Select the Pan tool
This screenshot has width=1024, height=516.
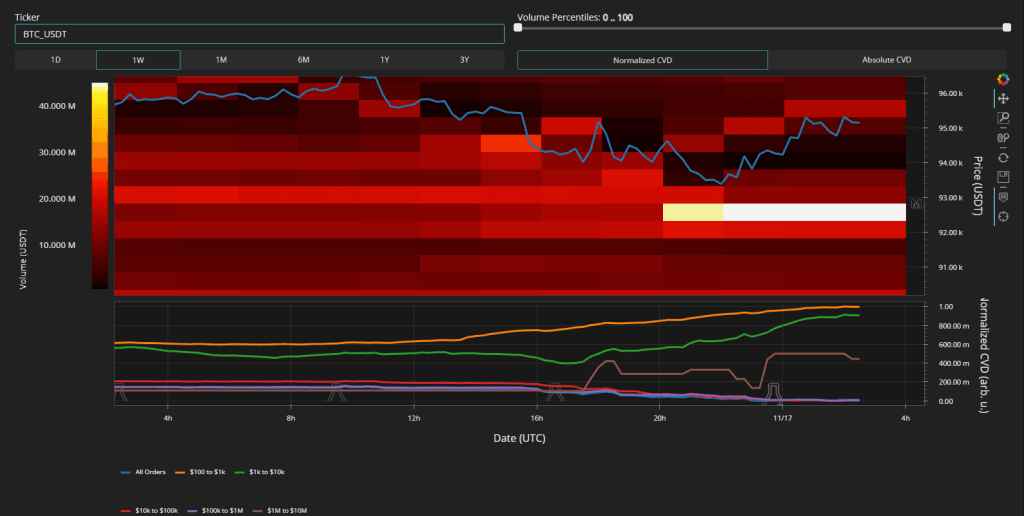coord(1003,98)
